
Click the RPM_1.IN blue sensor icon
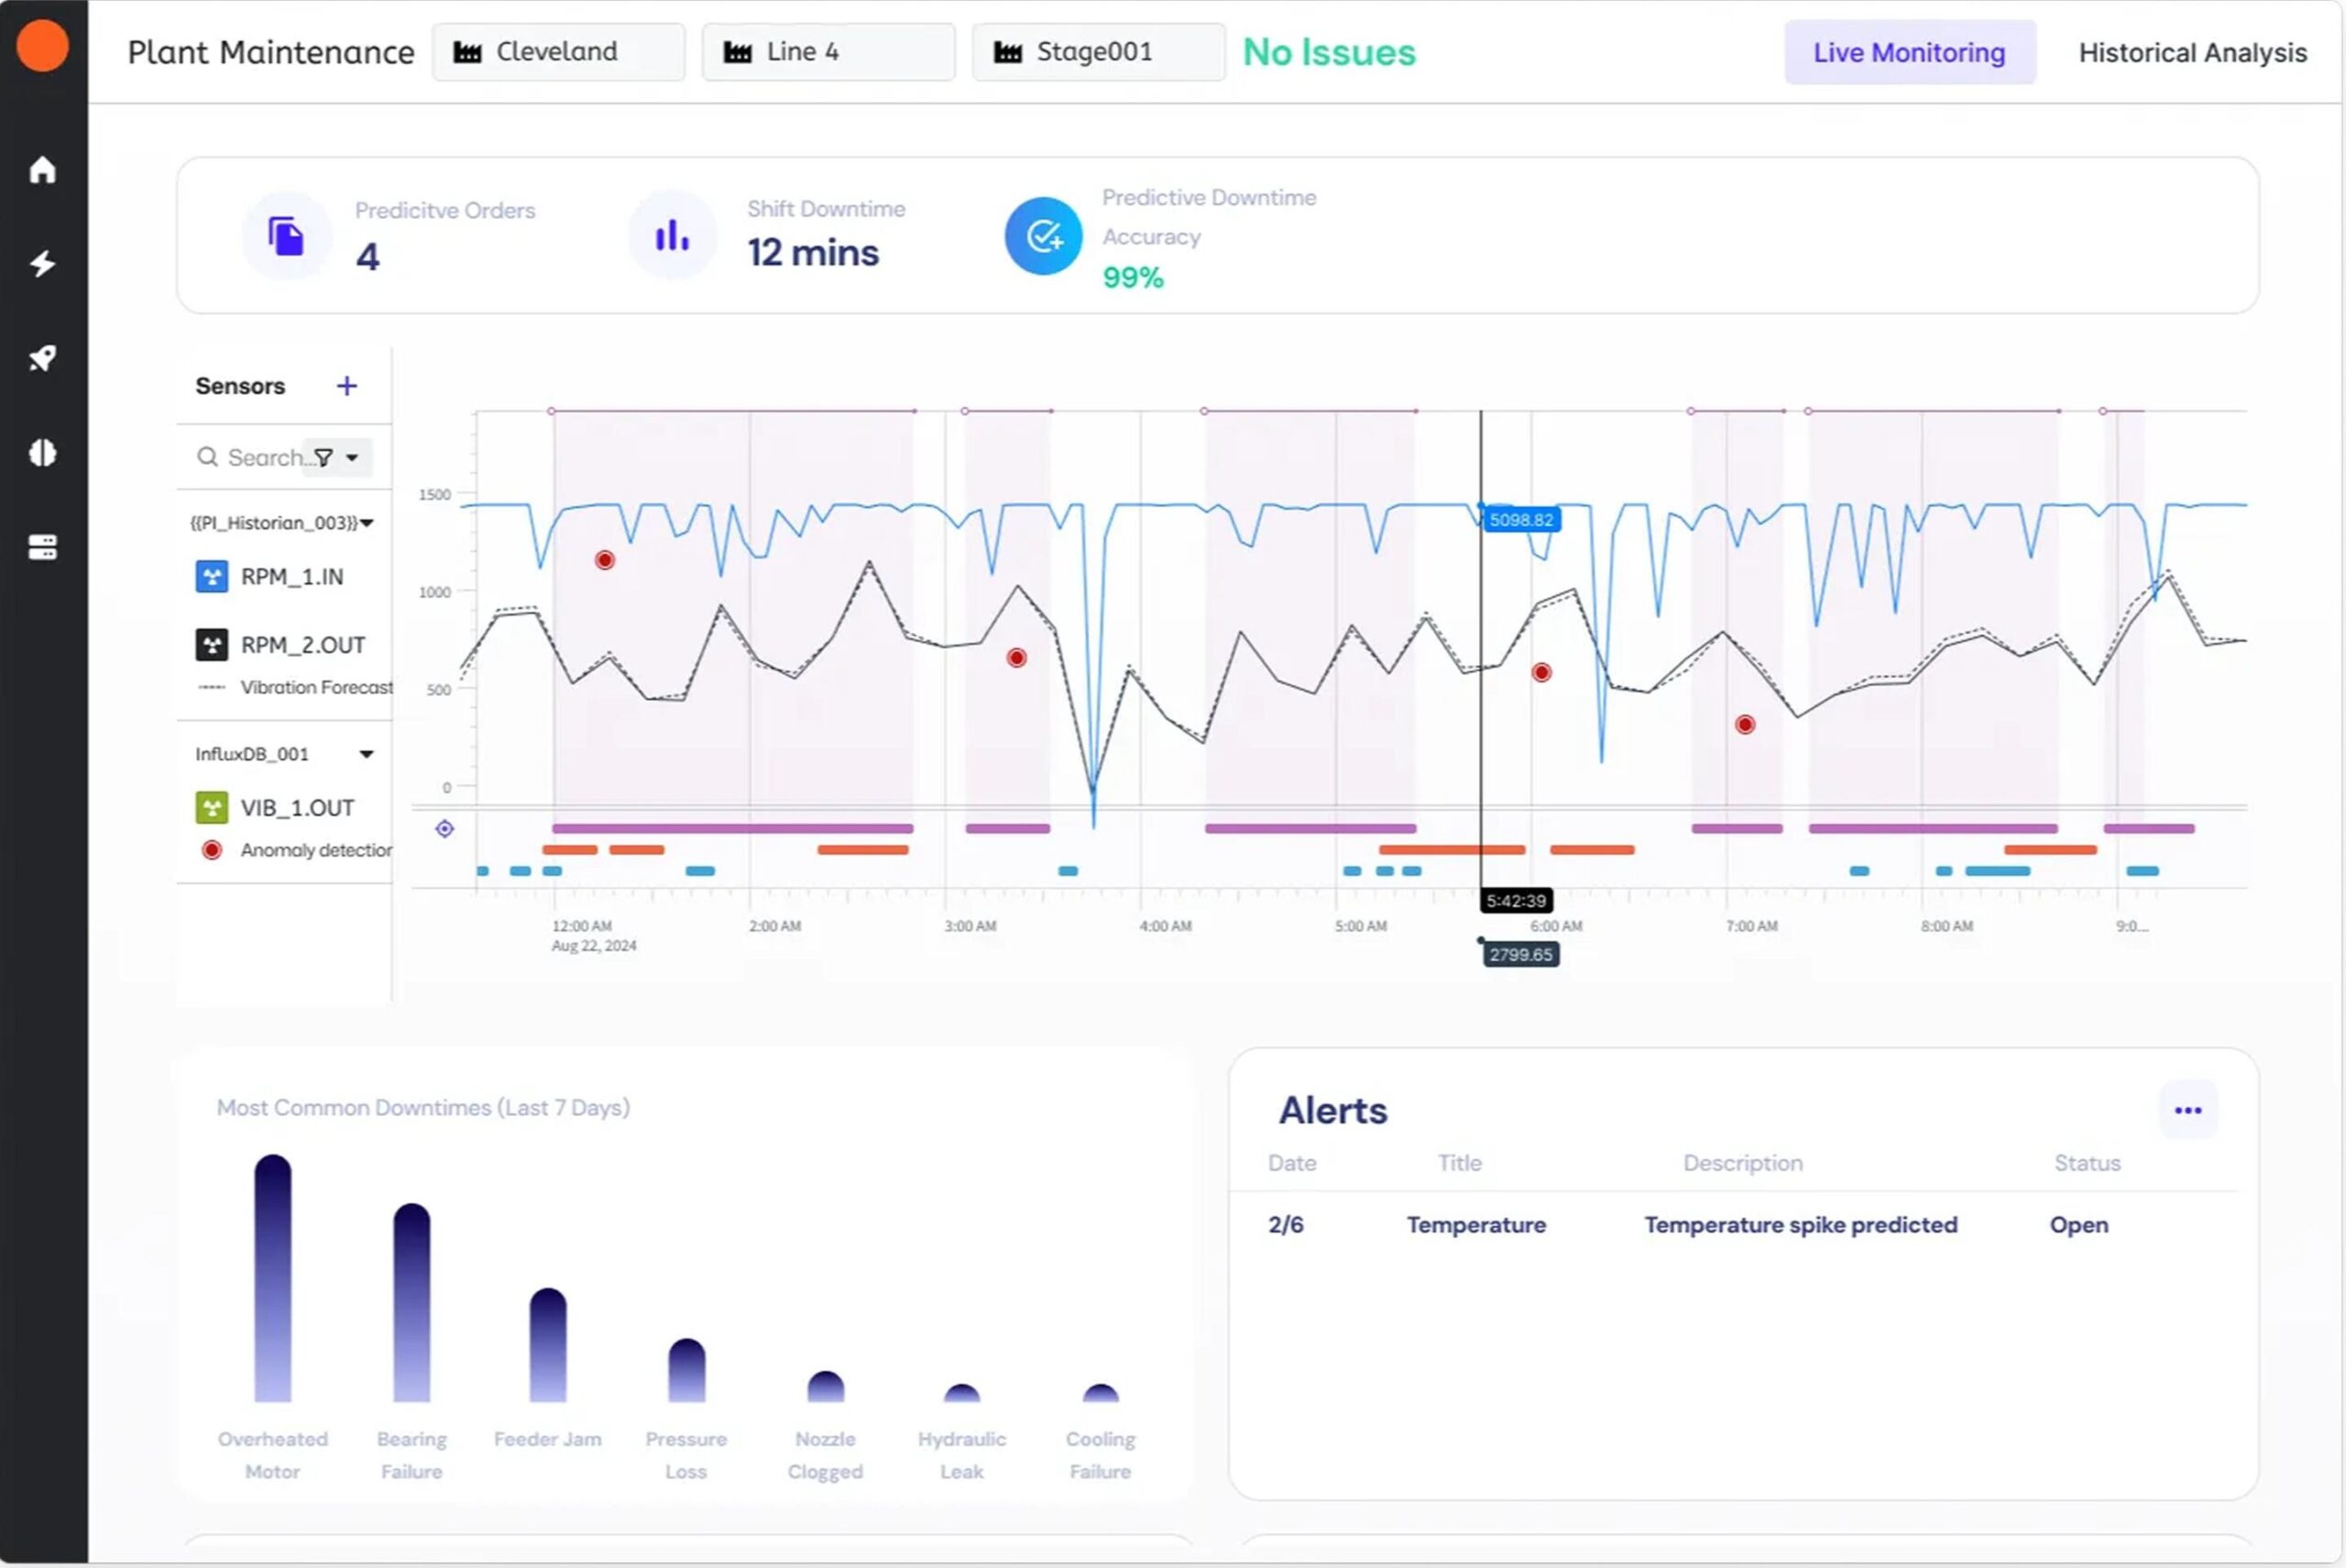click(x=211, y=577)
